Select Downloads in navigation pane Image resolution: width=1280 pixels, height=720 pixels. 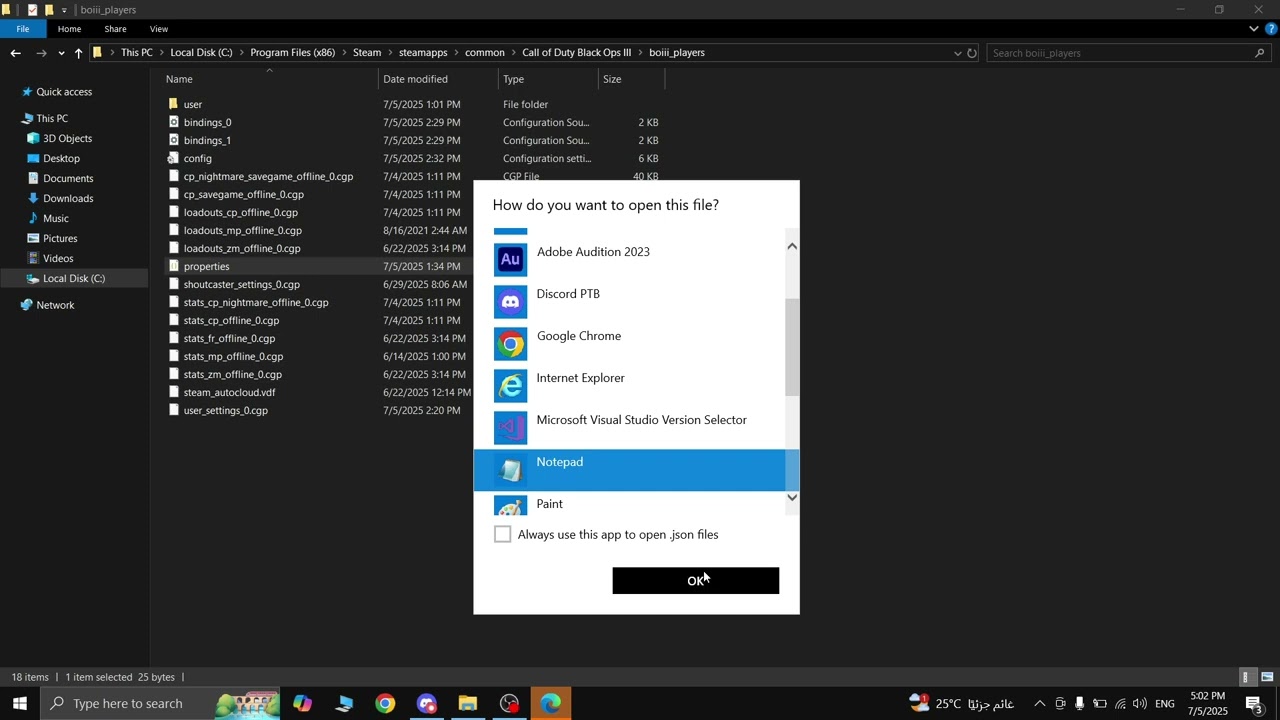68,199
